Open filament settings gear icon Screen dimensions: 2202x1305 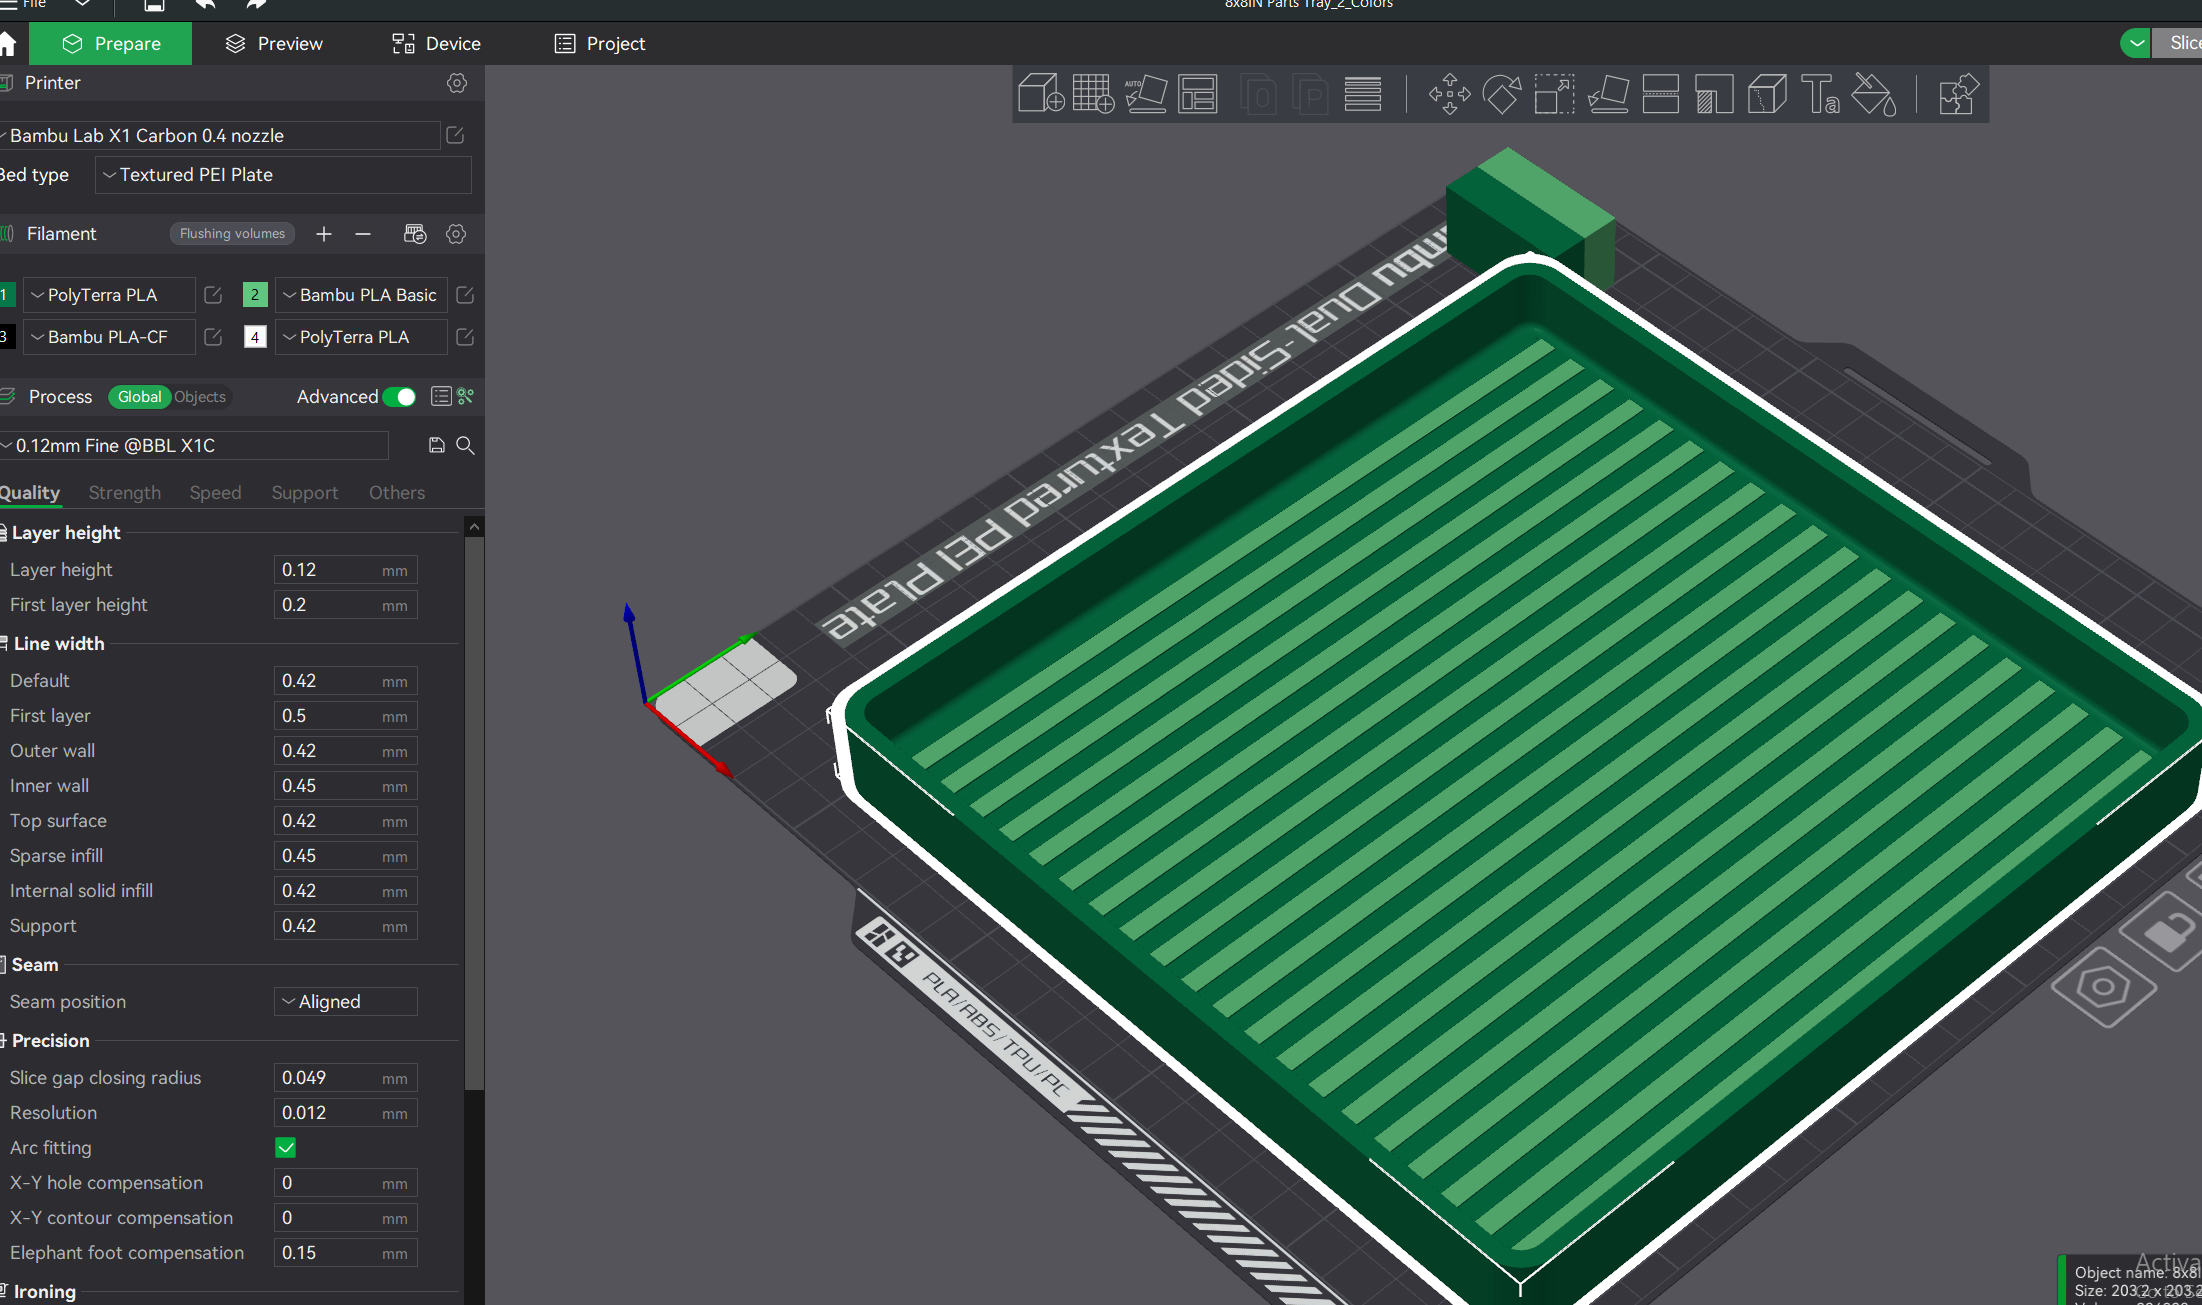456,234
